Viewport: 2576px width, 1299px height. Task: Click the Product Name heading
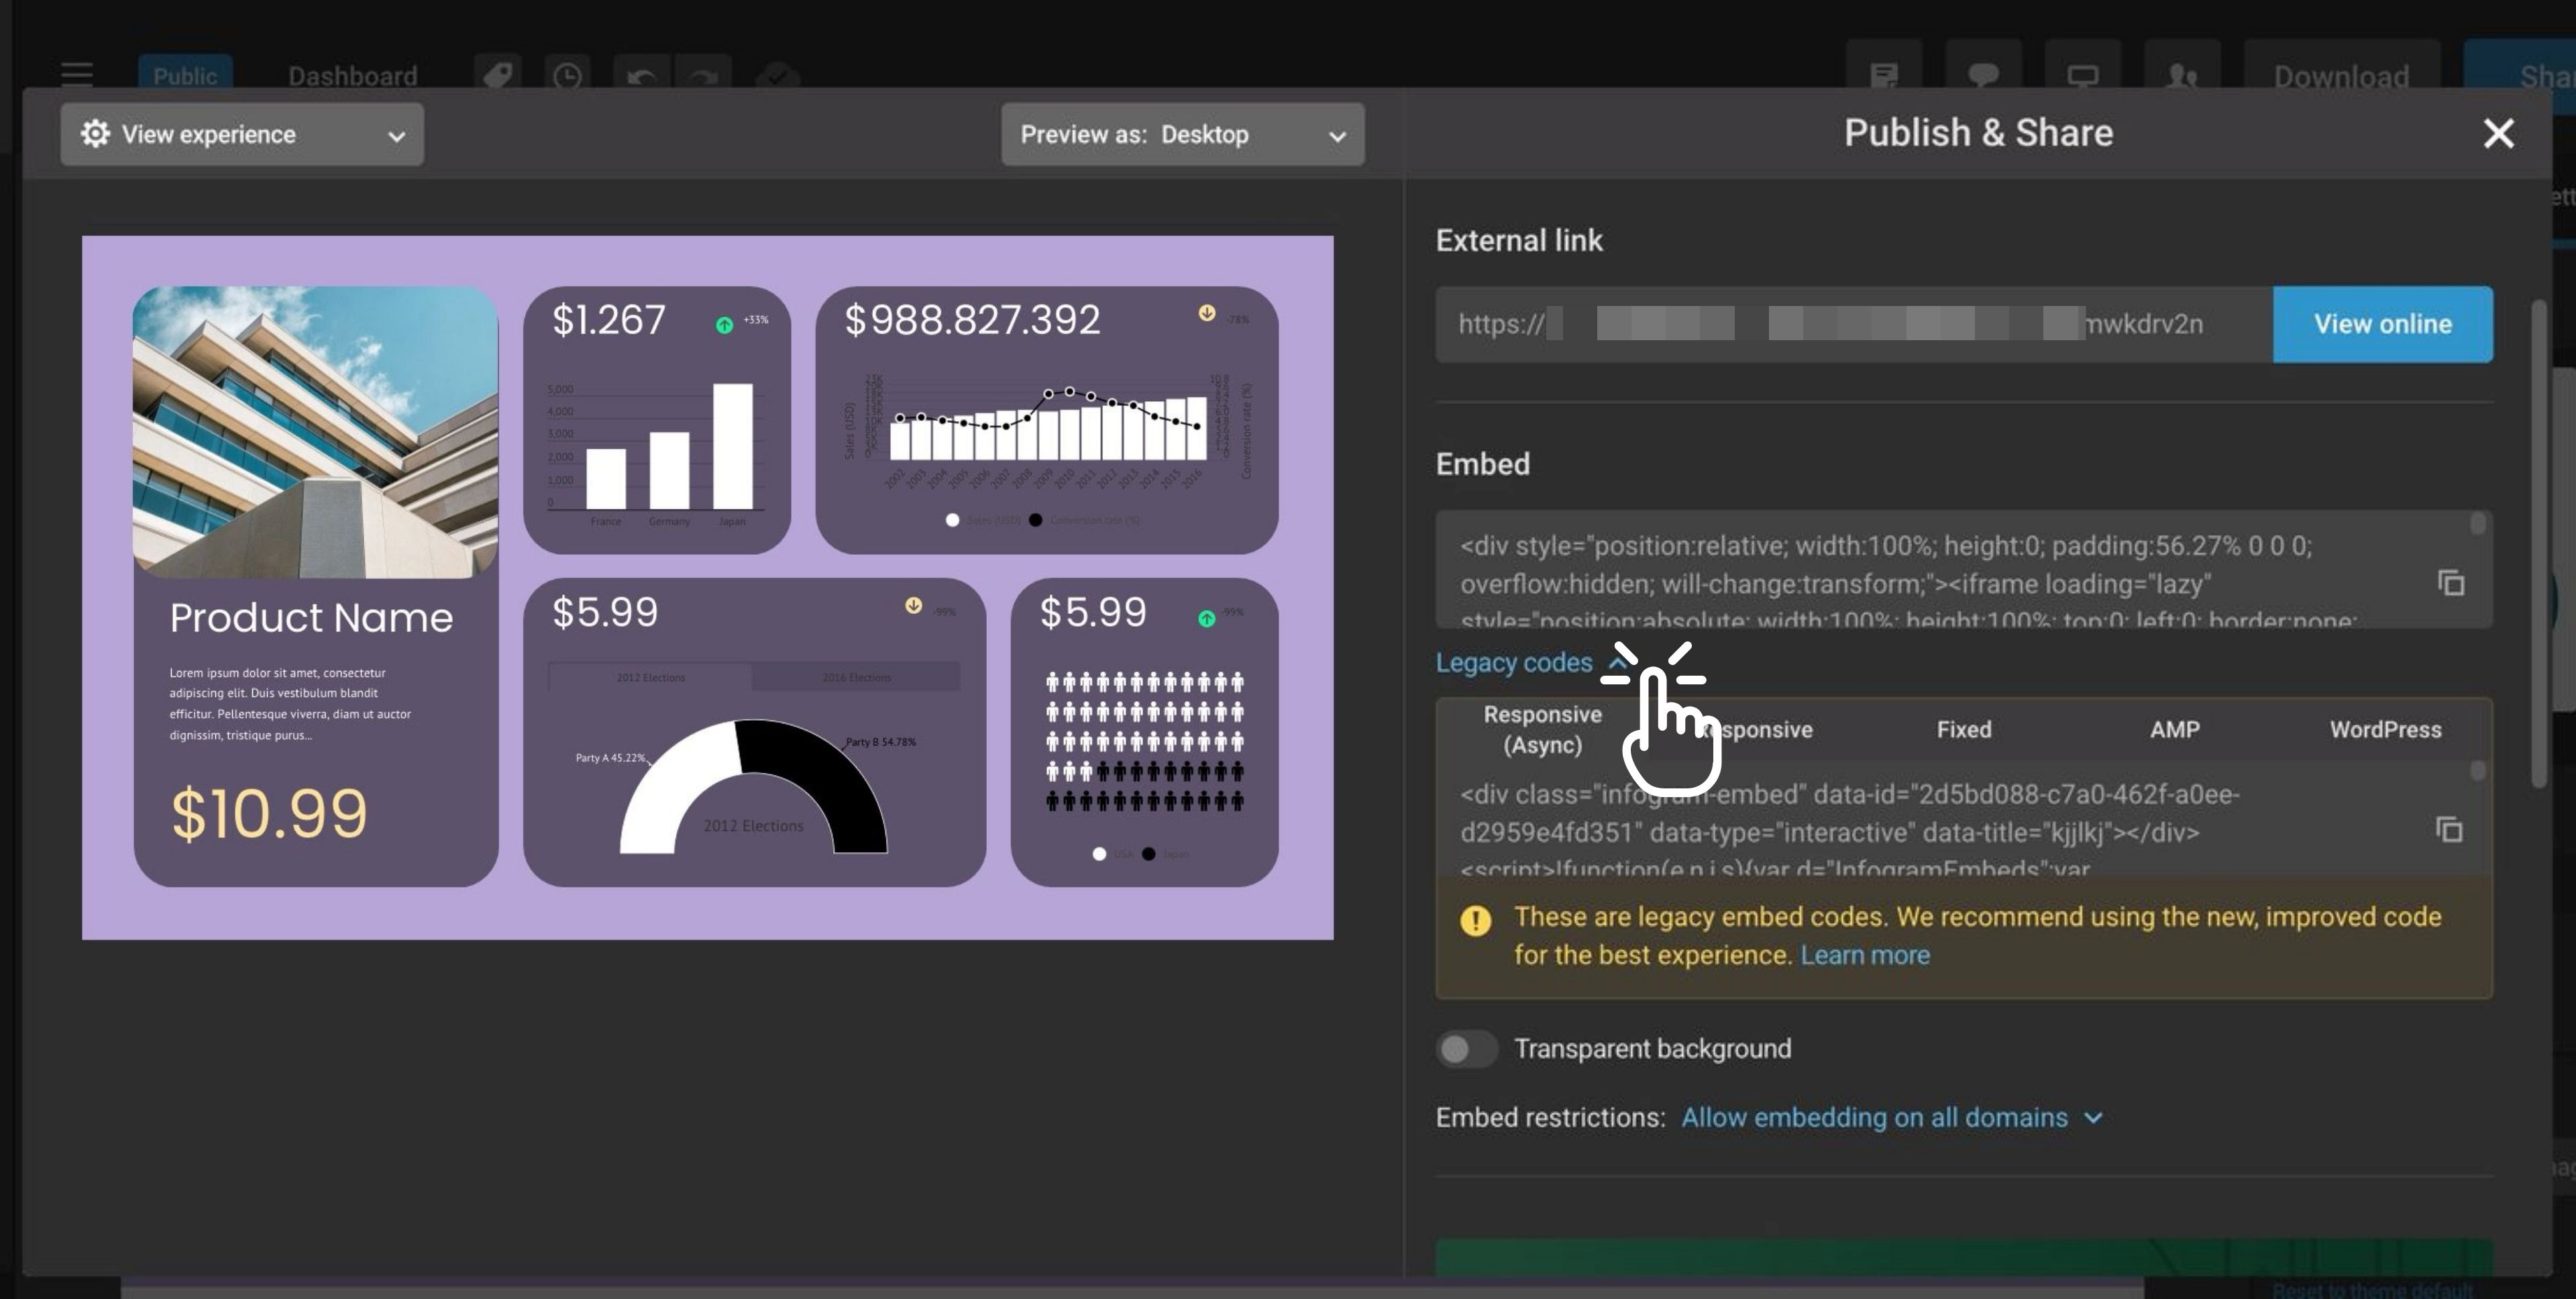click(311, 617)
